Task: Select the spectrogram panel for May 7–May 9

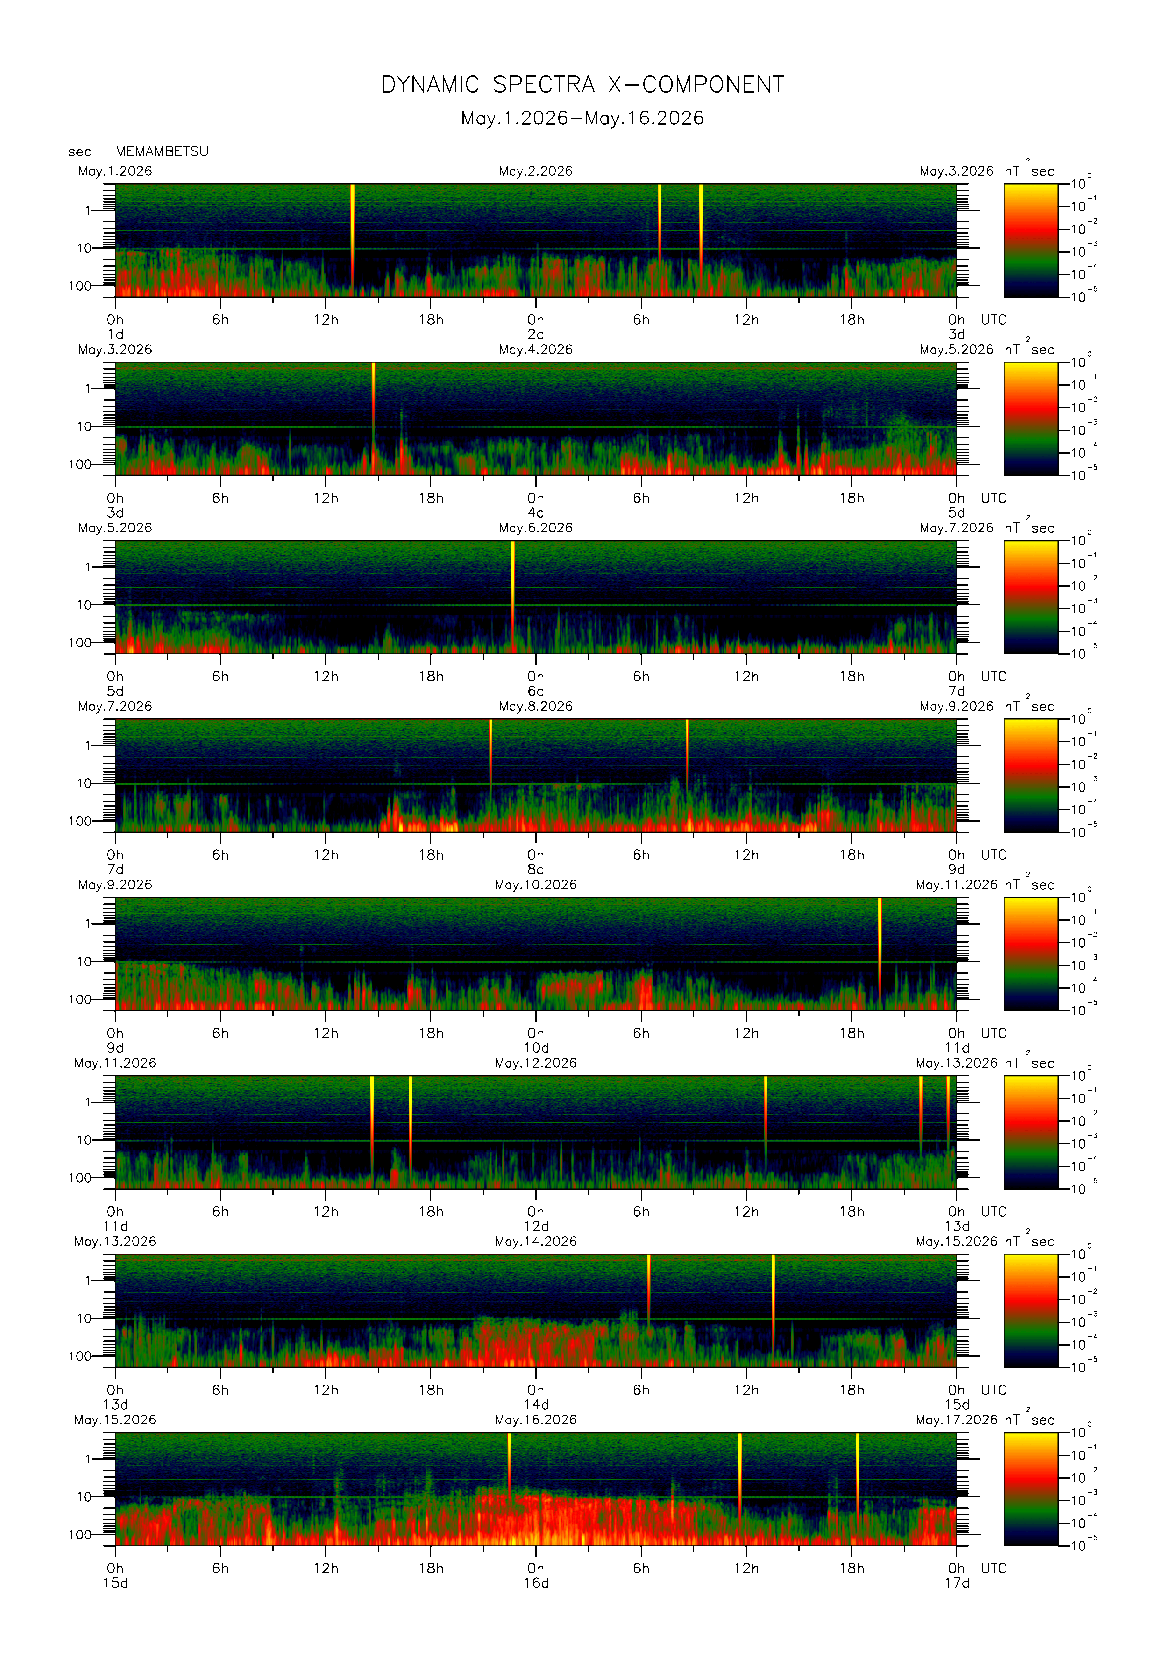Action: coord(536,775)
